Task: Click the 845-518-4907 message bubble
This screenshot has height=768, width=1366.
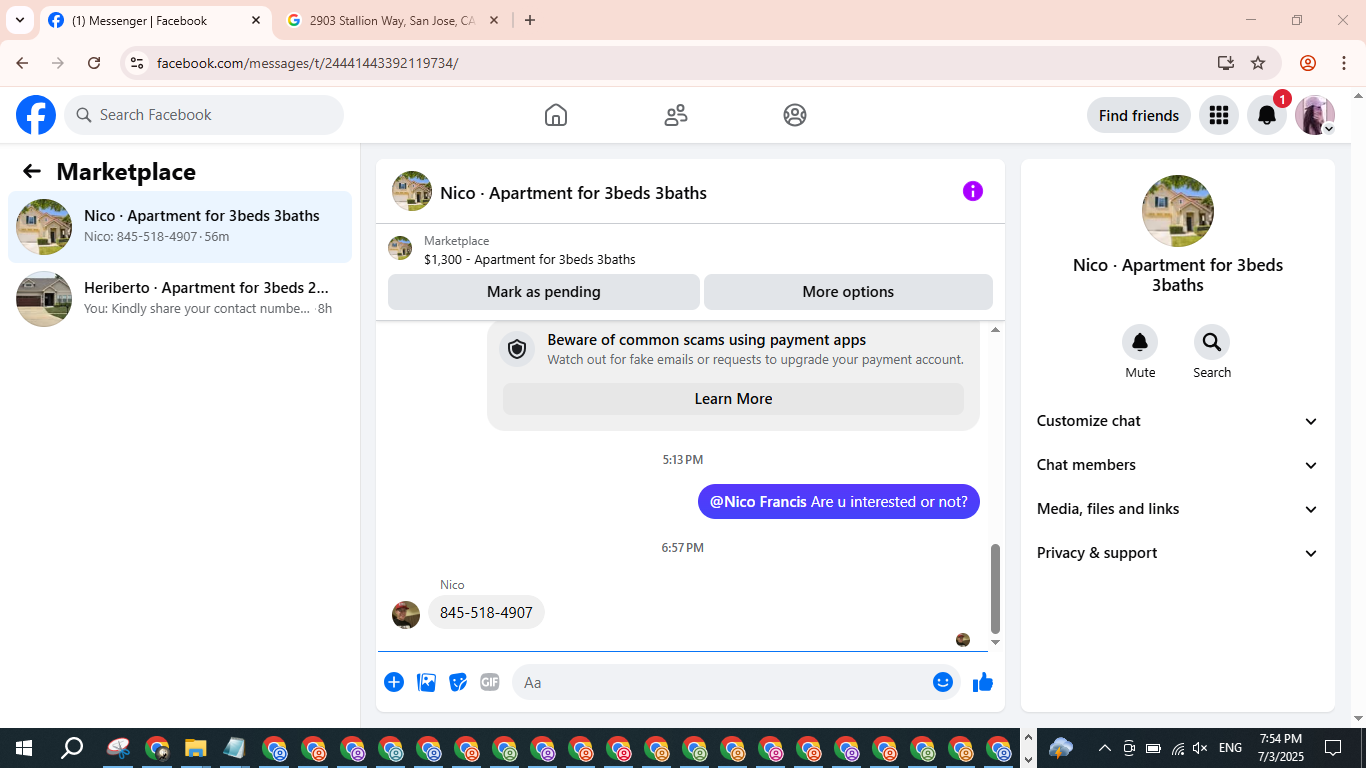Action: (486, 612)
